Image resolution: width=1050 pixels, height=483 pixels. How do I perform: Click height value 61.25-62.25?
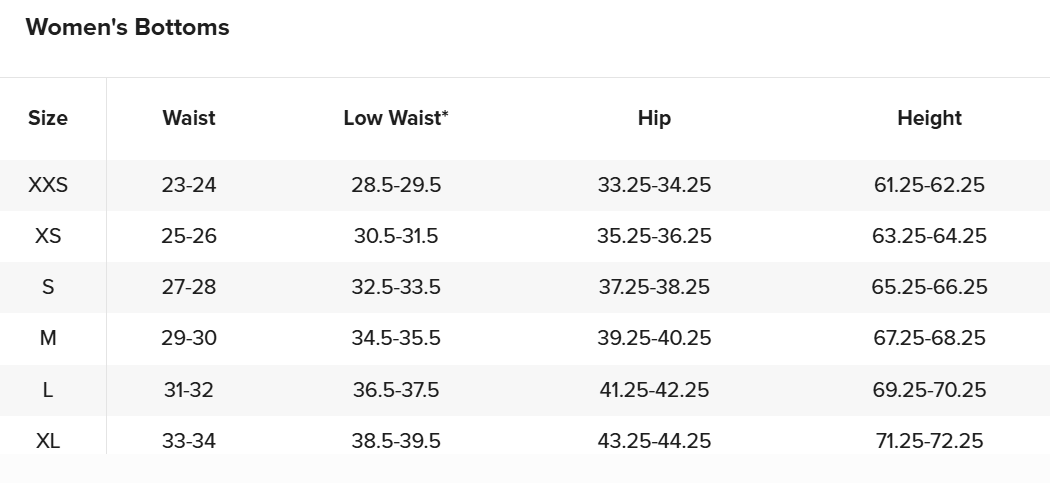click(929, 185)
